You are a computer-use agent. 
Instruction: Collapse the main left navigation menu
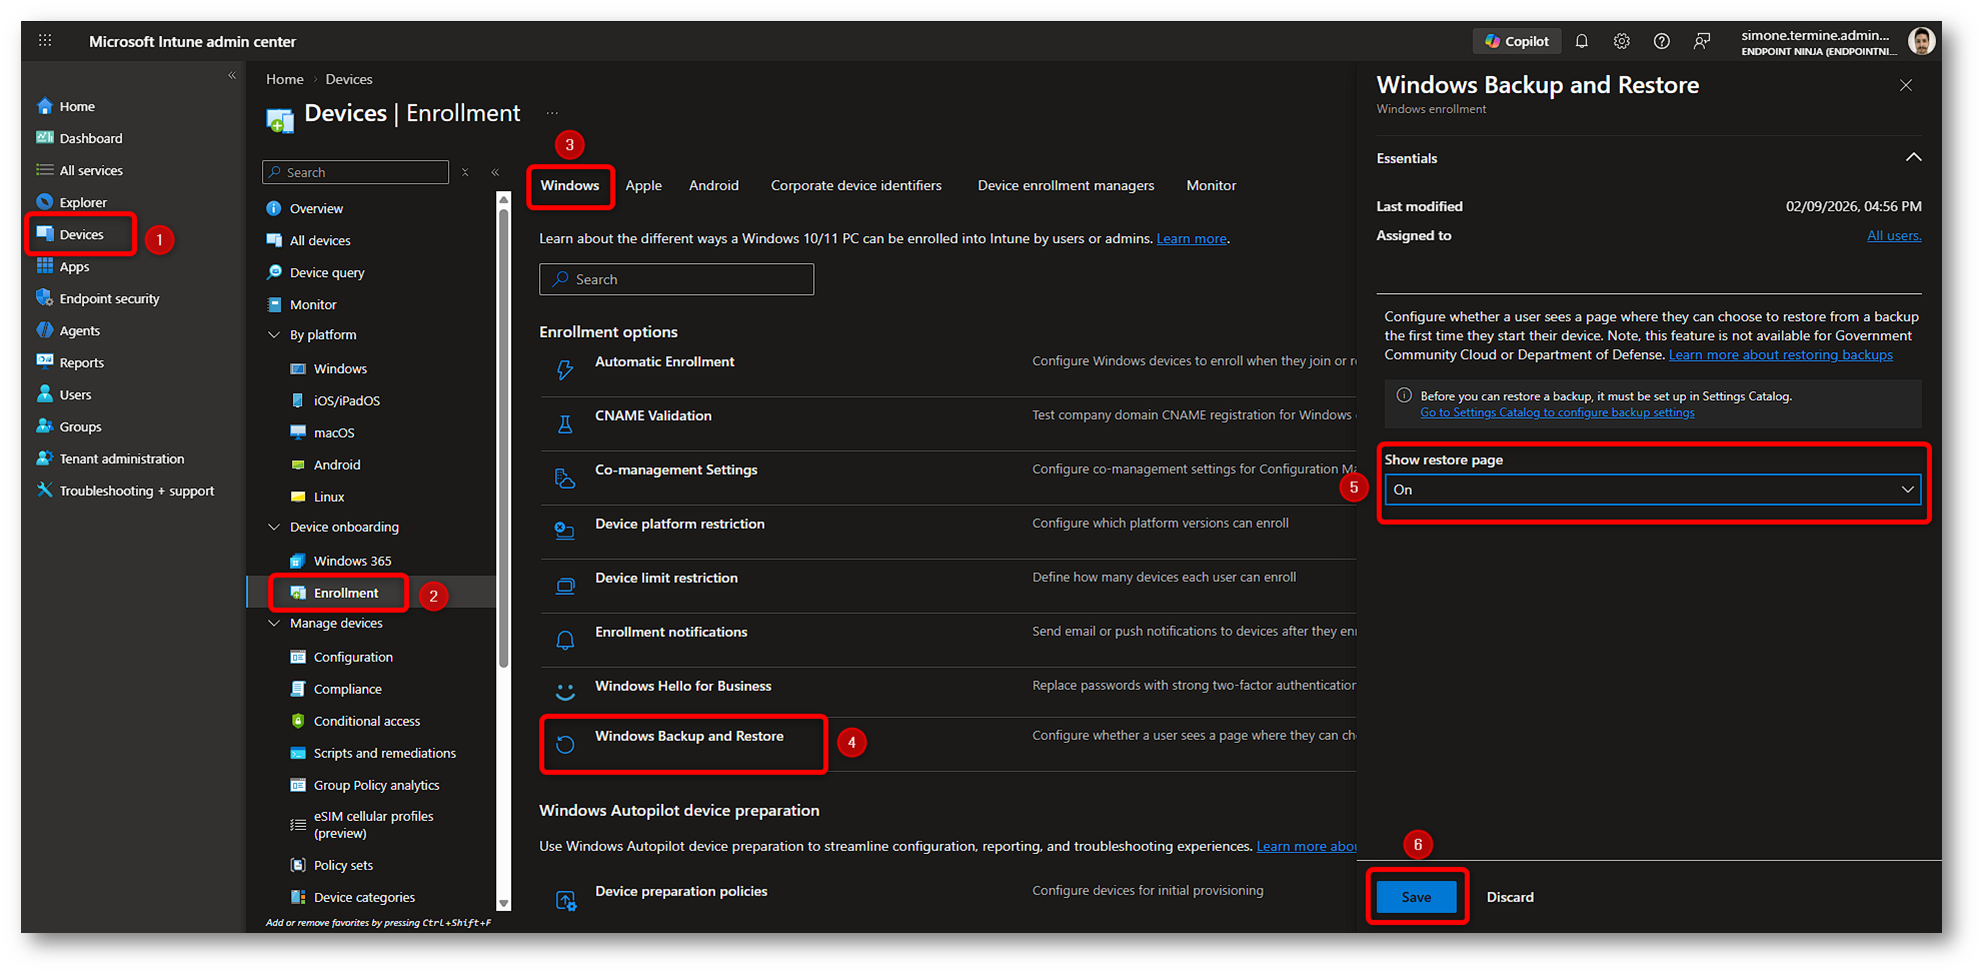(232, 75)
